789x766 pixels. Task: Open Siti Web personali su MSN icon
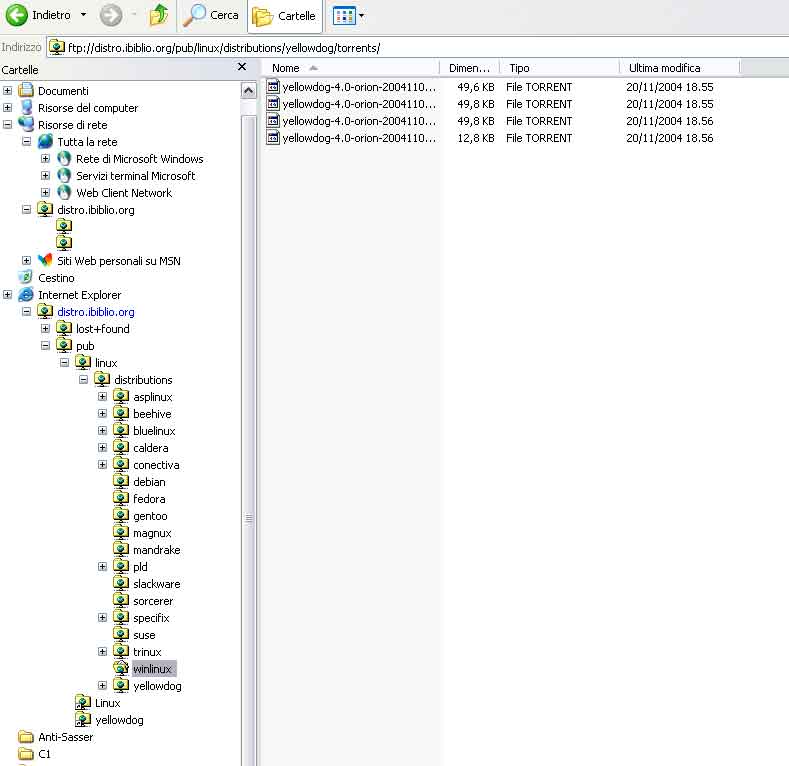tap(45, 260)
